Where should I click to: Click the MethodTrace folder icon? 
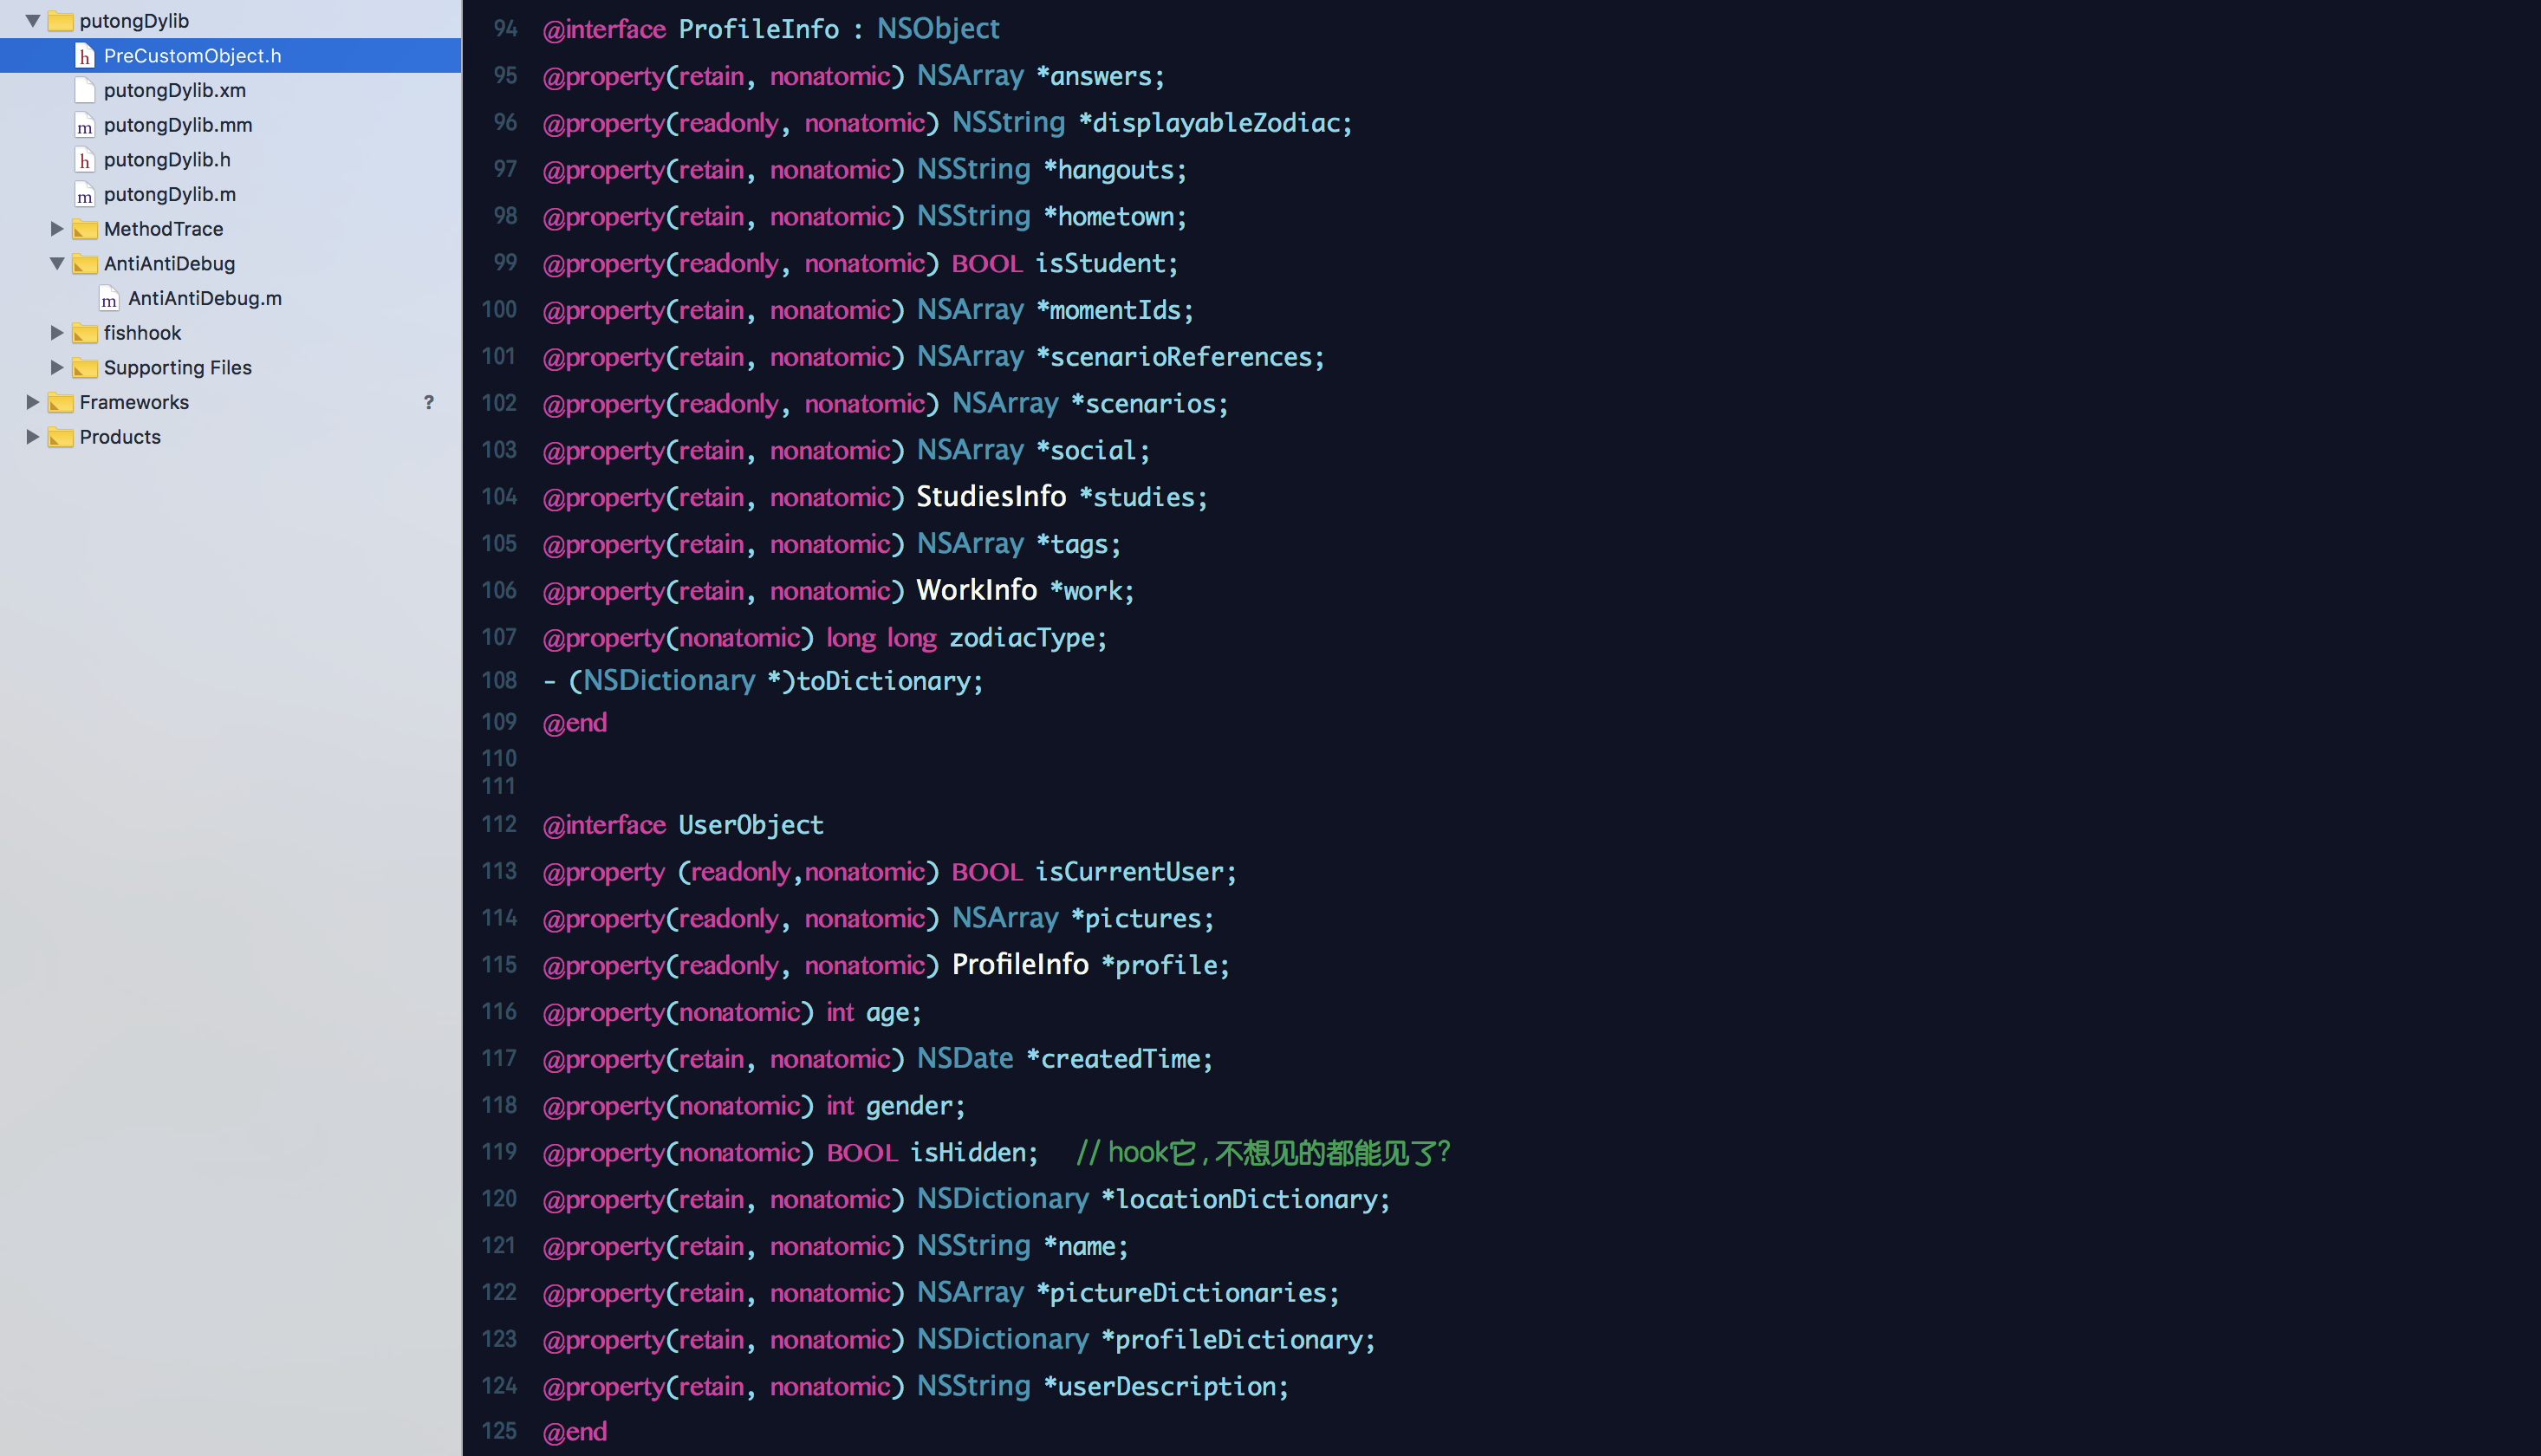[x=85, y=230]
